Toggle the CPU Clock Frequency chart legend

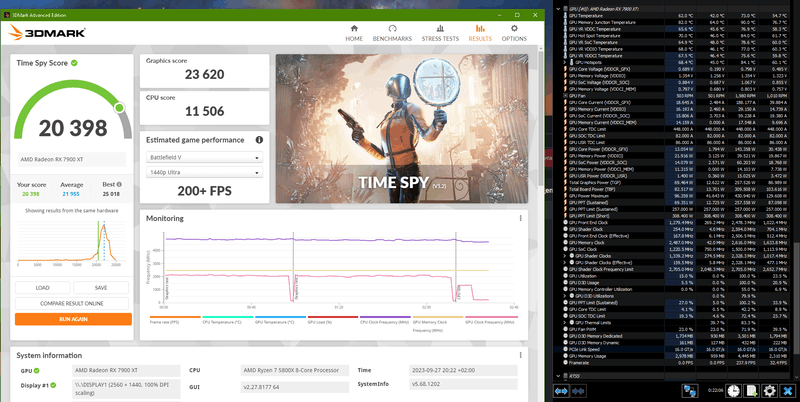385,320
